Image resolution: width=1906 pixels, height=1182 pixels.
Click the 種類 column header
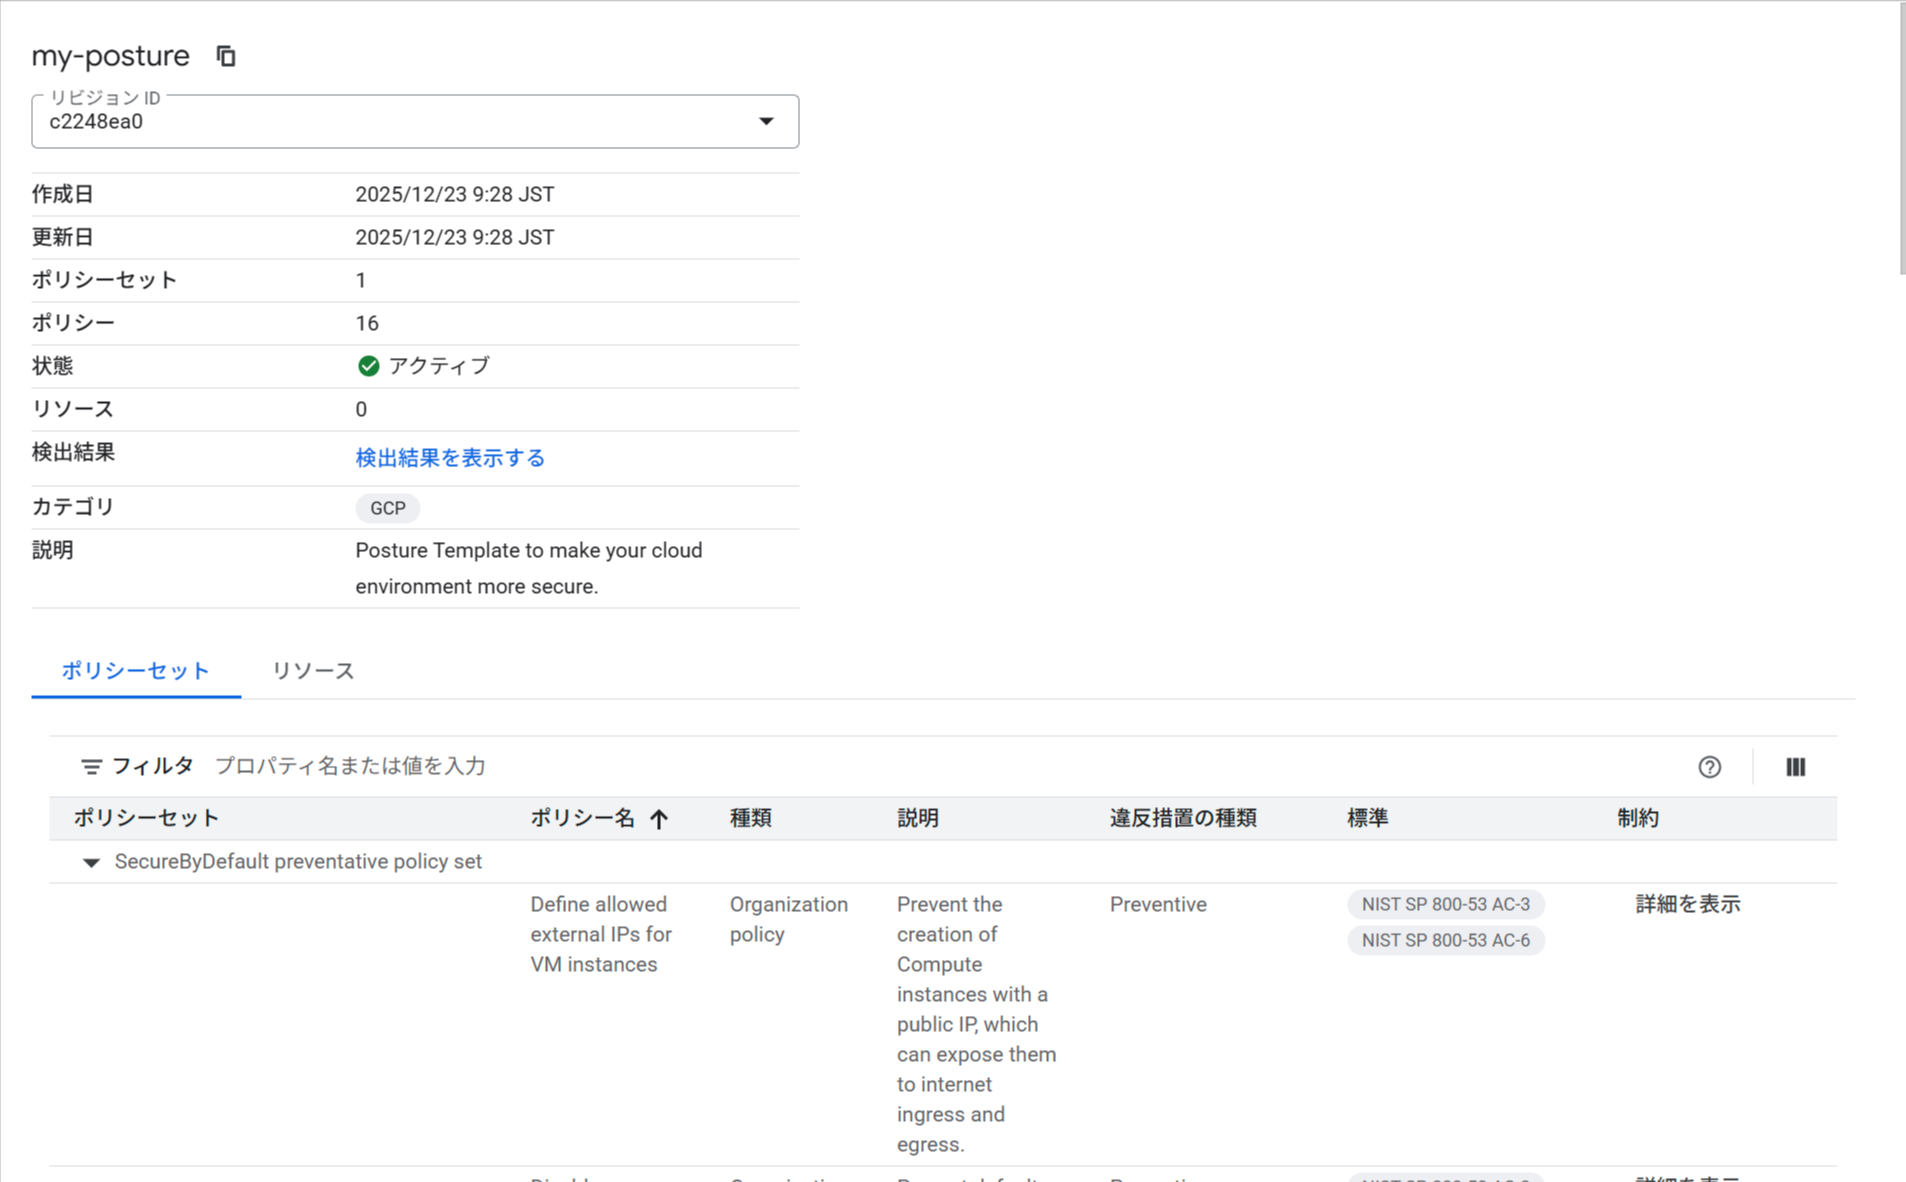point(750,818)
